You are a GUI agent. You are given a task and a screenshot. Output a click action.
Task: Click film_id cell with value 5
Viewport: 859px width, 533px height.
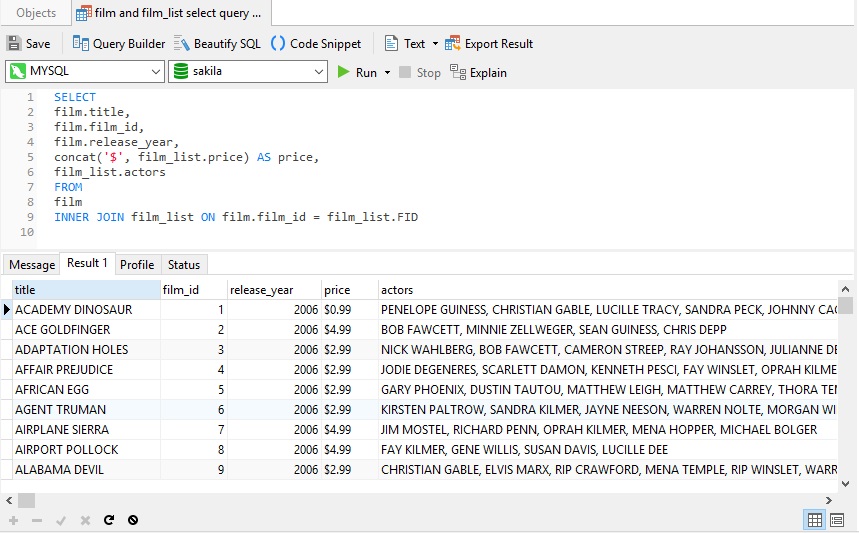coord(193,390)
